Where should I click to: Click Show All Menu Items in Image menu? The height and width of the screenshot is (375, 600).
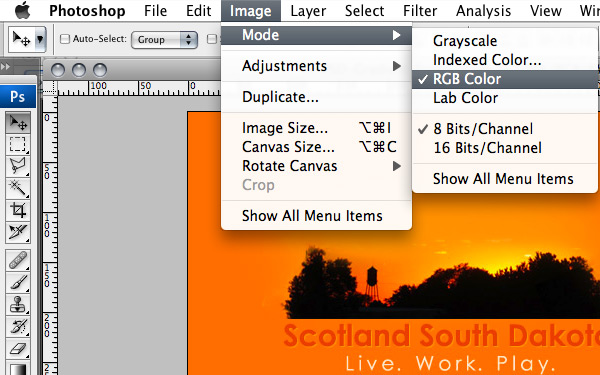[x=316, y=216]
